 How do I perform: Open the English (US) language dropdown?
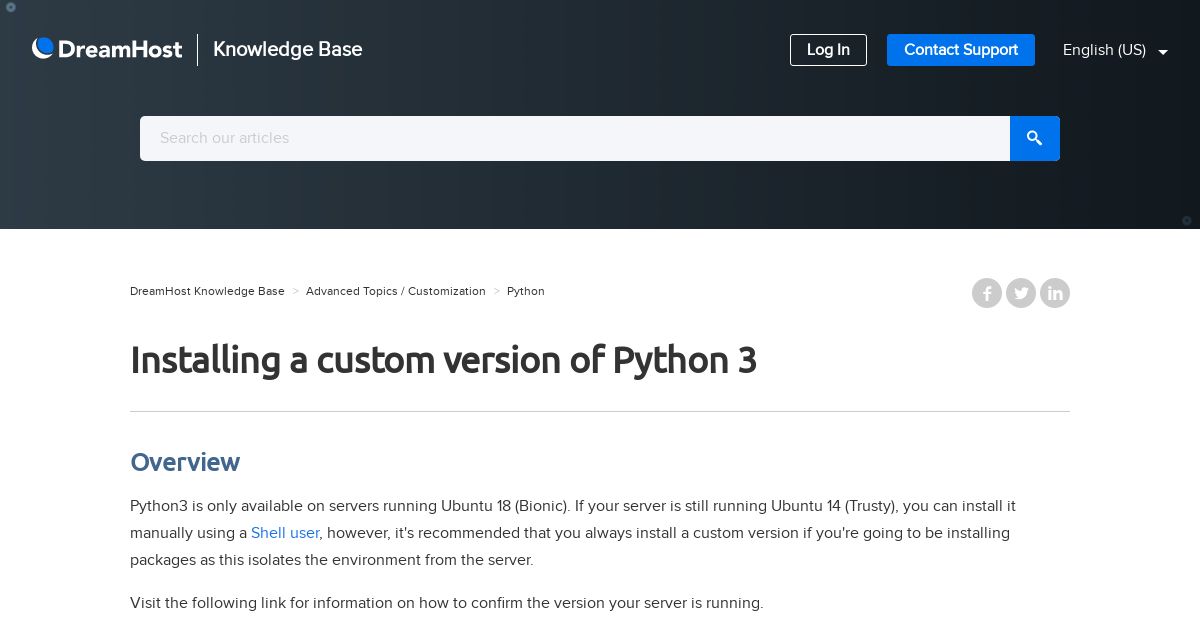tap(1115, 50)
